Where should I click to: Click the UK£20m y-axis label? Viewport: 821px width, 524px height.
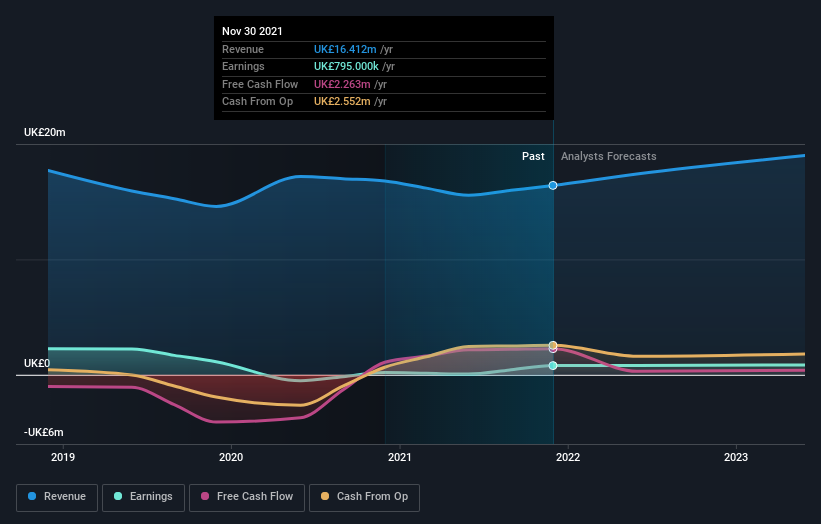tap(45, 132)
